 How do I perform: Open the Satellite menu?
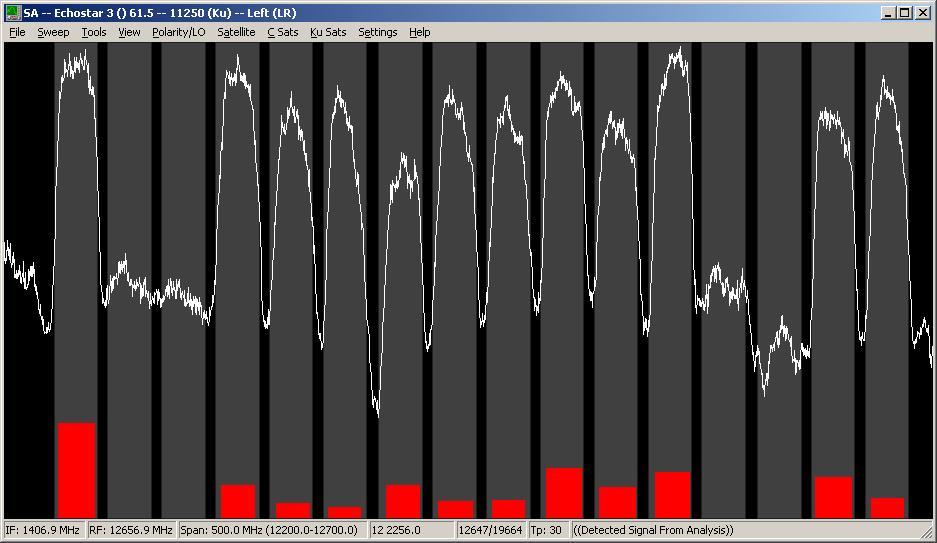(236, 32)
